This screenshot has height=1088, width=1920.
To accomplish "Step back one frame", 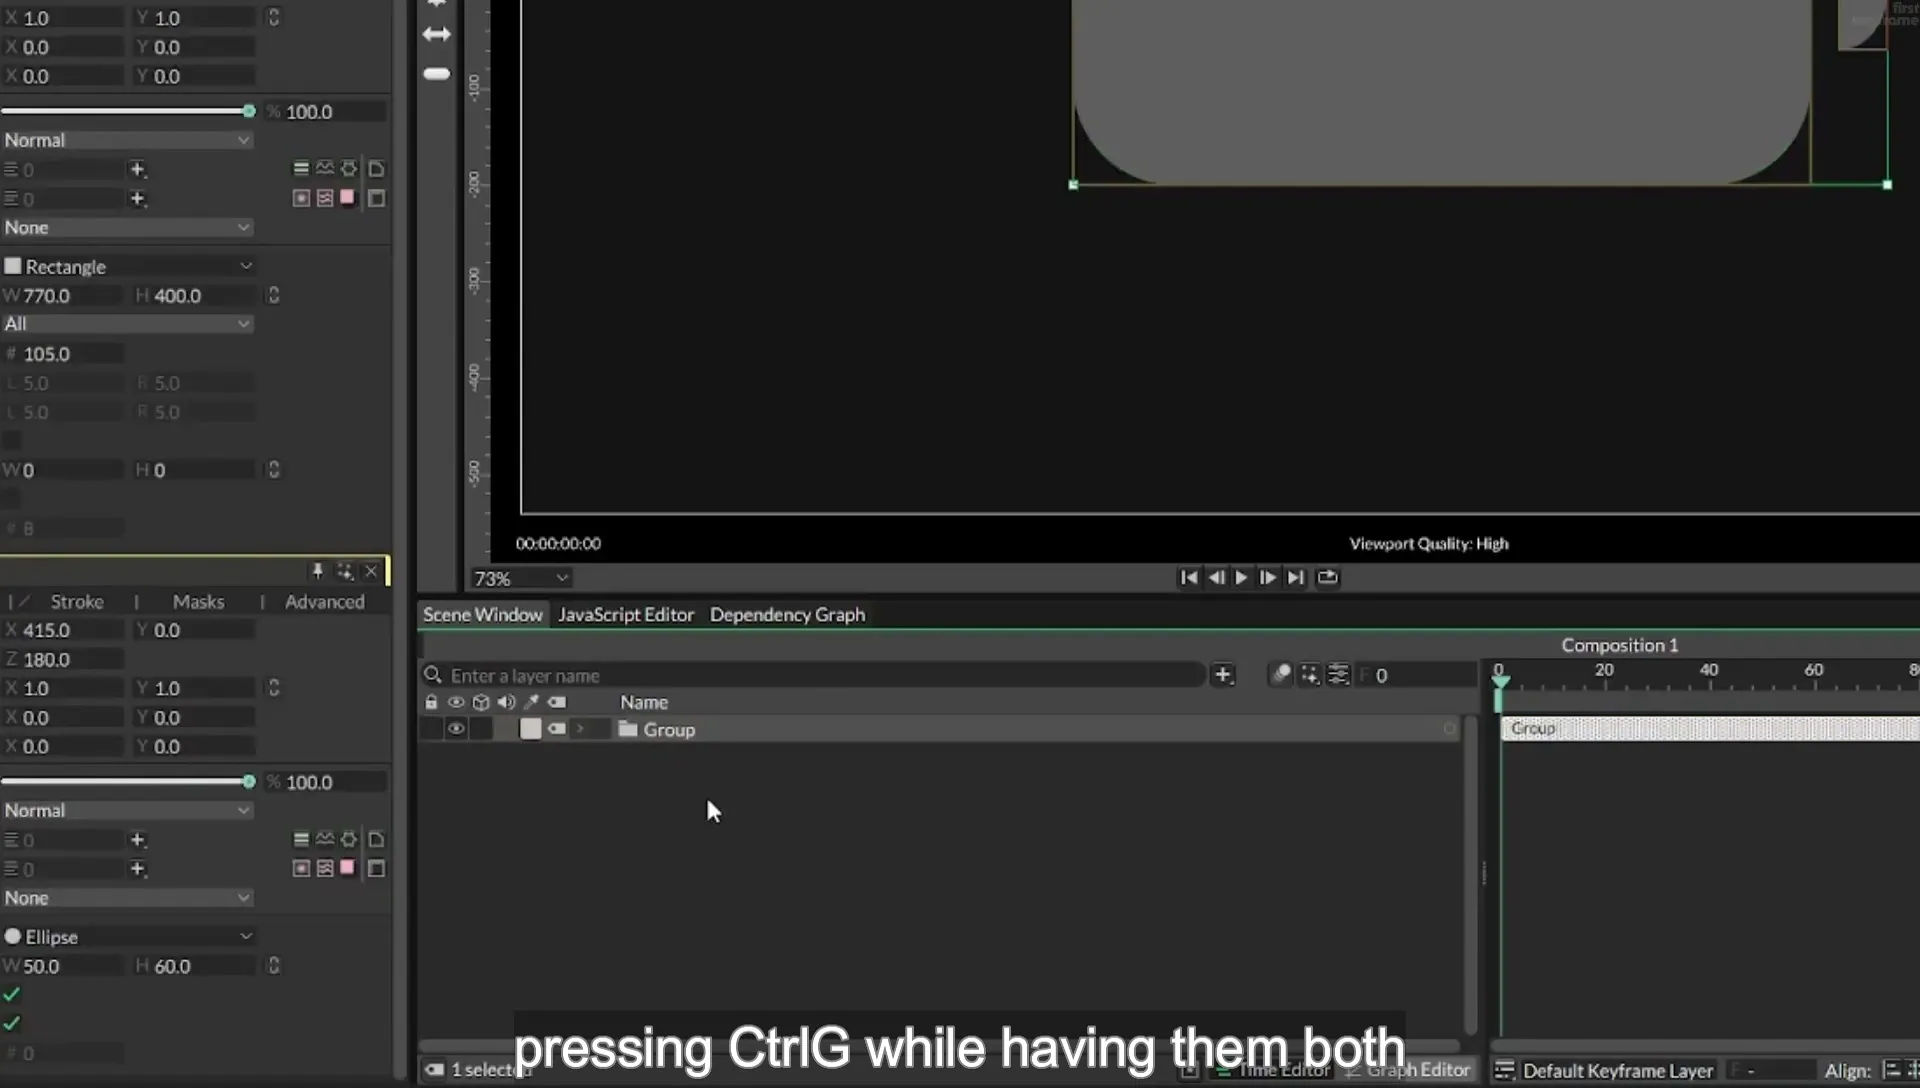I will pyautogui.click(x=1216, y=577).
